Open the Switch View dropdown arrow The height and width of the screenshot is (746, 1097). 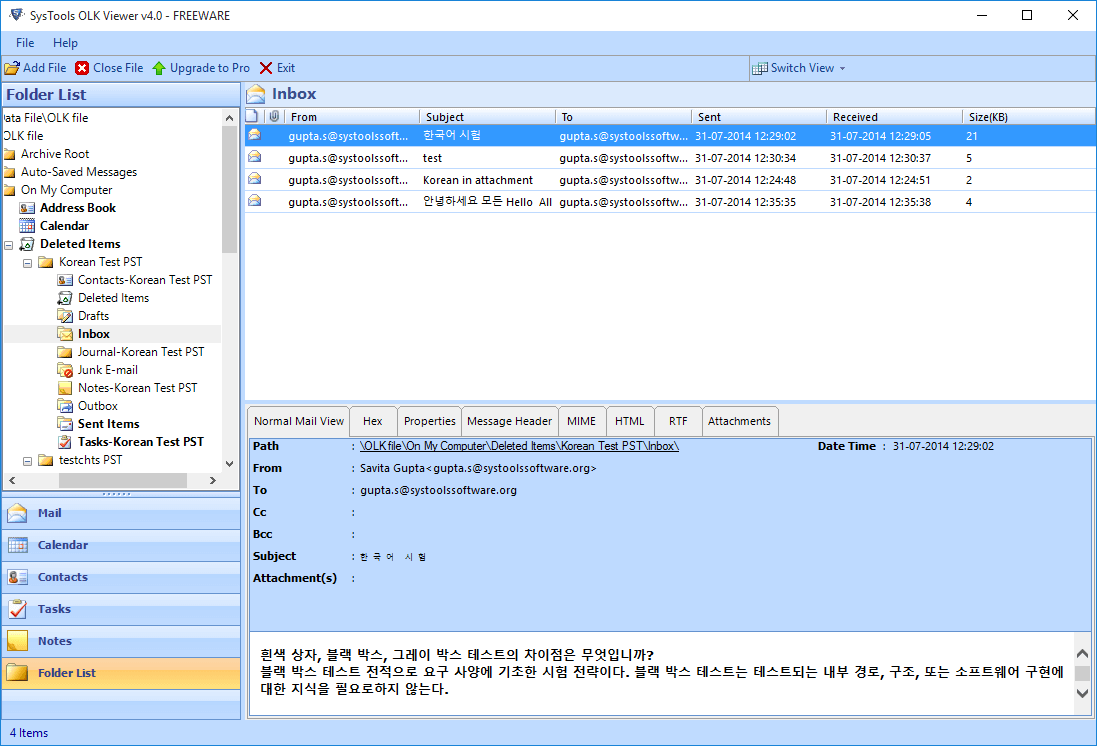pos(842,69)
